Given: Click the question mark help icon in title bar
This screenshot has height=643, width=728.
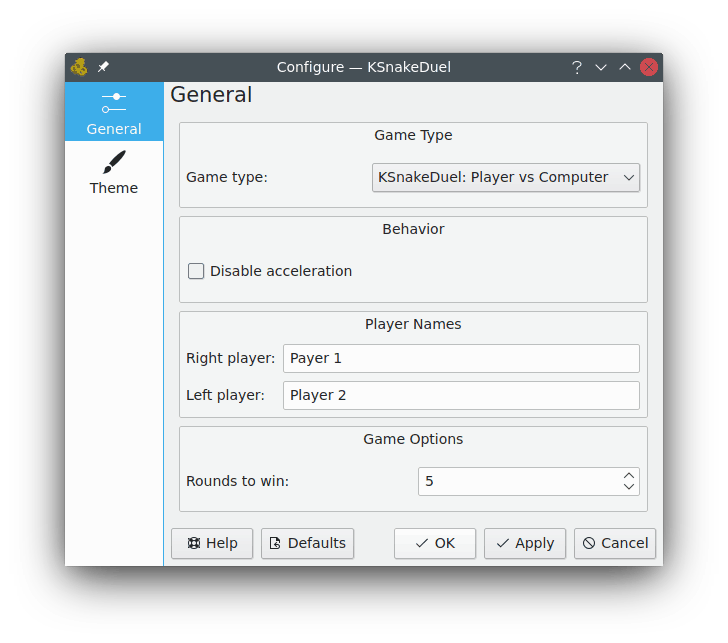Looking at the screenshot, I should (577, 67).
